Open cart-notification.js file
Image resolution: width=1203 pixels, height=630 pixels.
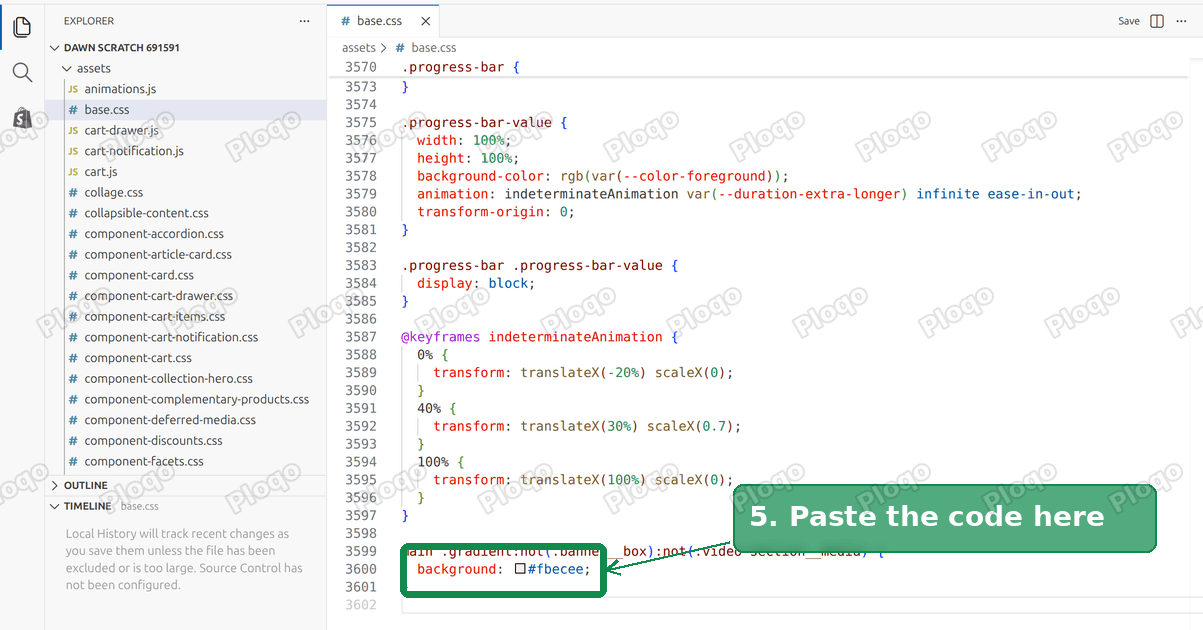(186, 151)
